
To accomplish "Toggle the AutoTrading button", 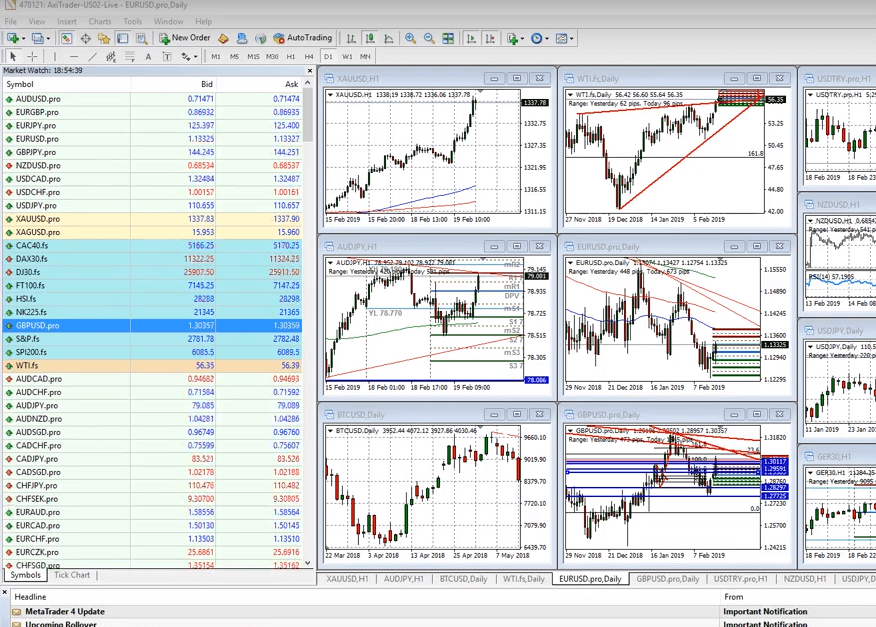I will (x=303, y=38).
